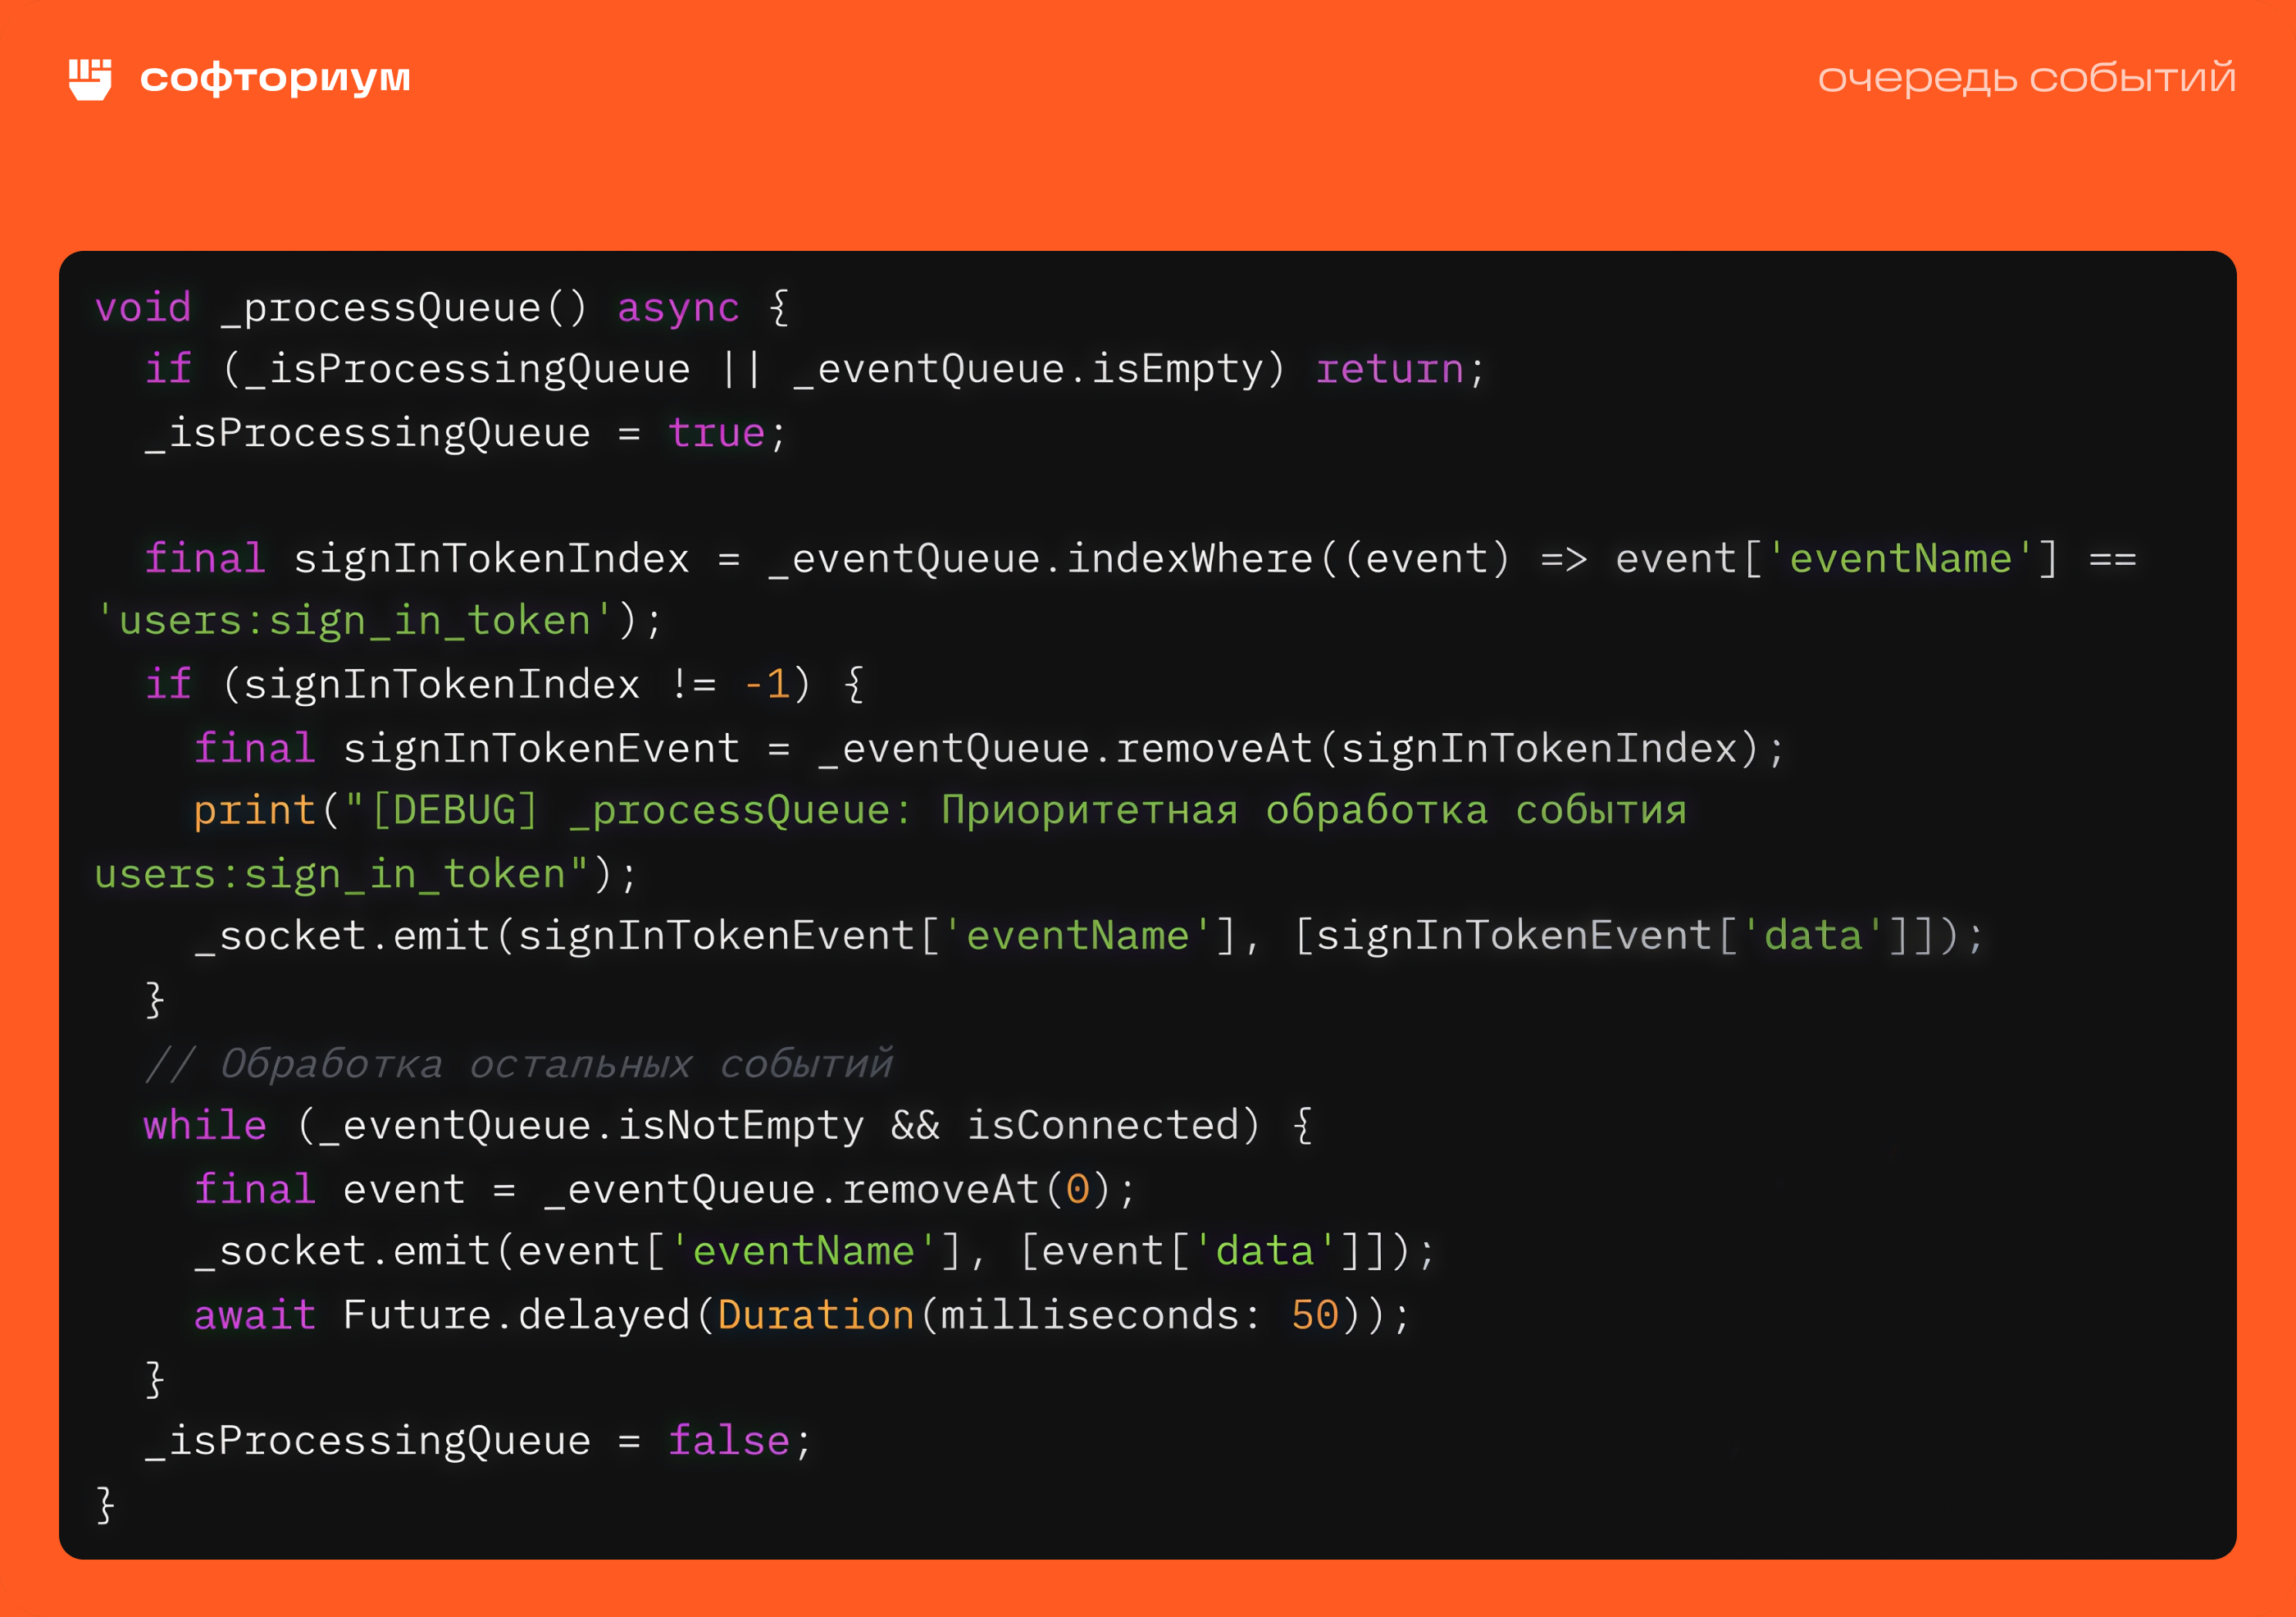
Task: Click the async keyword
Action: click(x=678, y=308)
